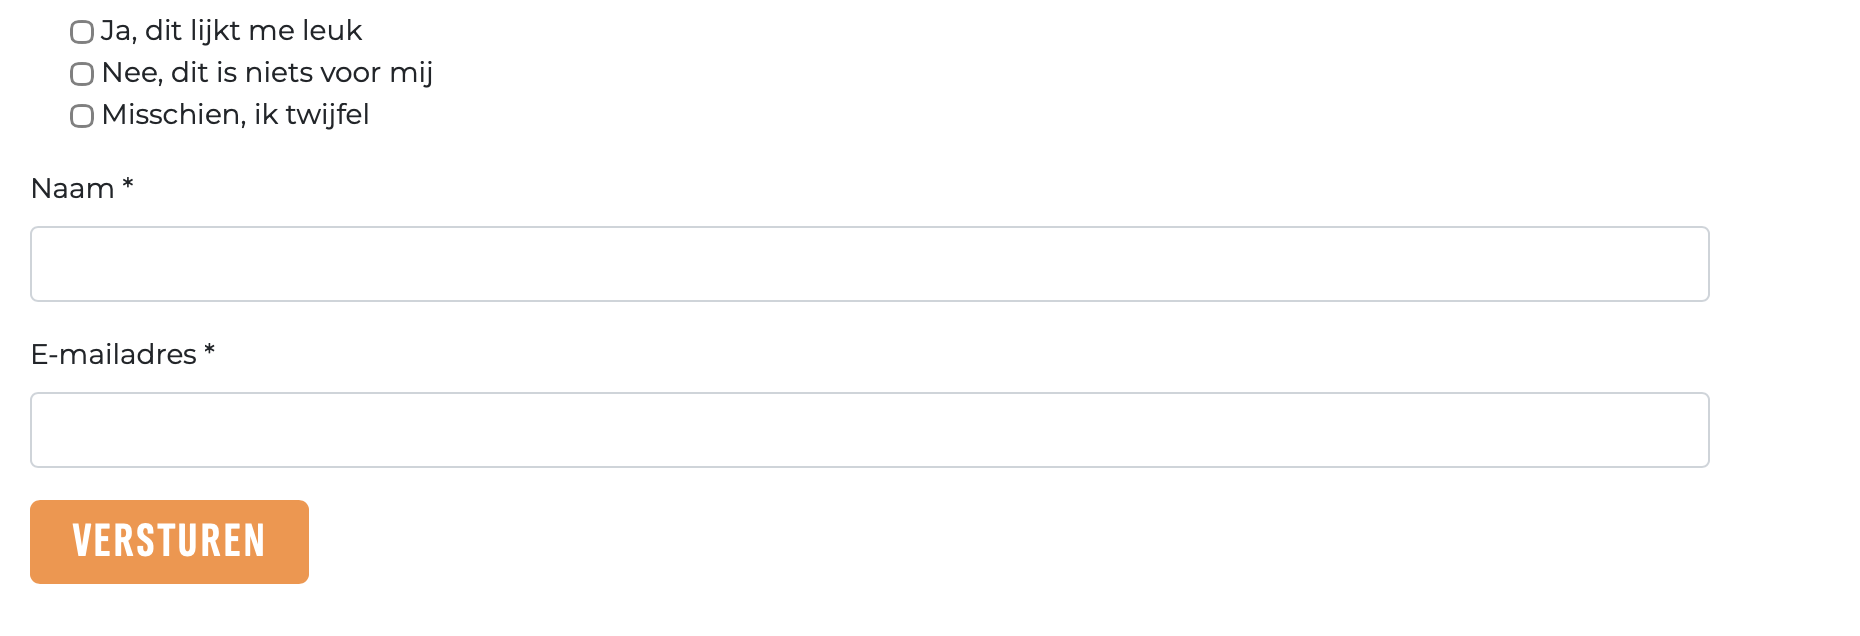Tick the "Nee, dit is niets voor mij" box
Viewport: 1860px width, 636px height.
(x=82, y=74)
